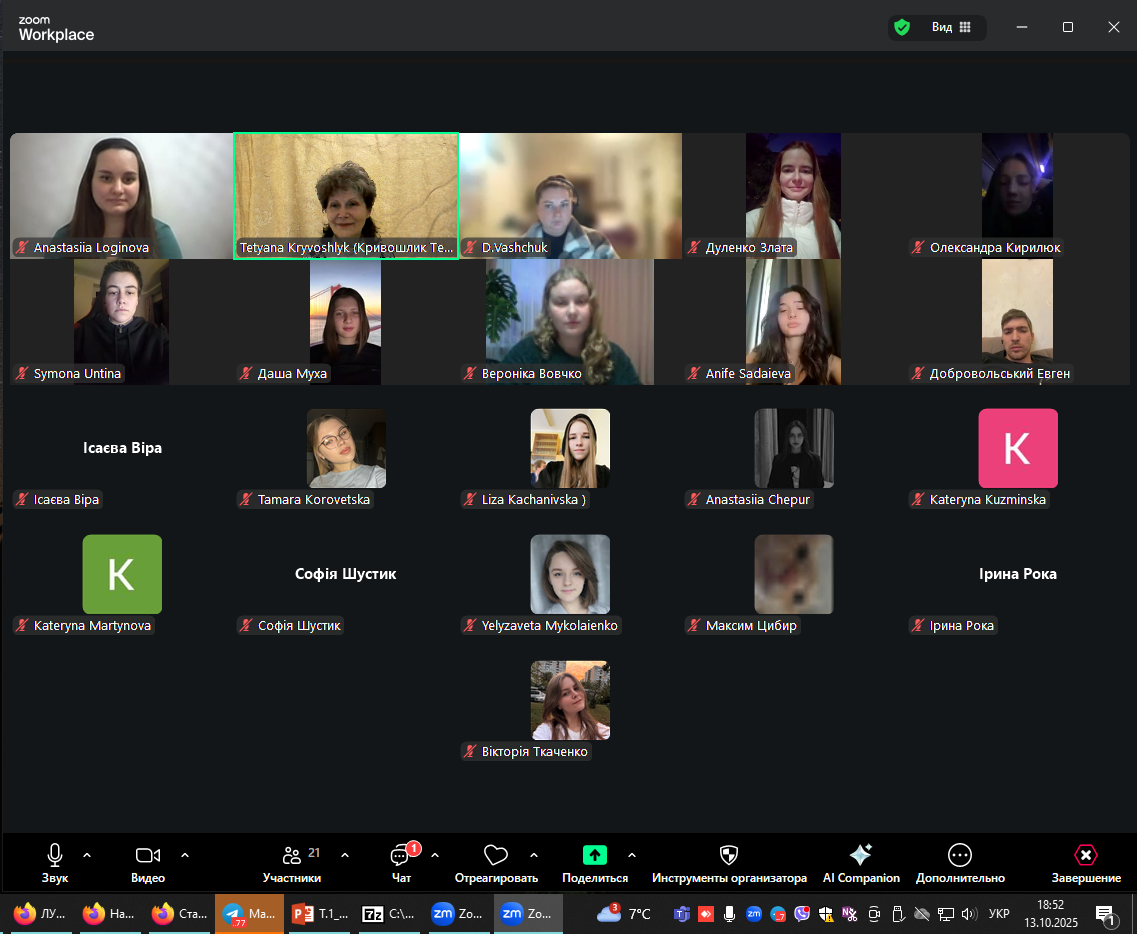
Task: Expand share options arrow beside Поделиться
Action: click(x=631, y=855)
